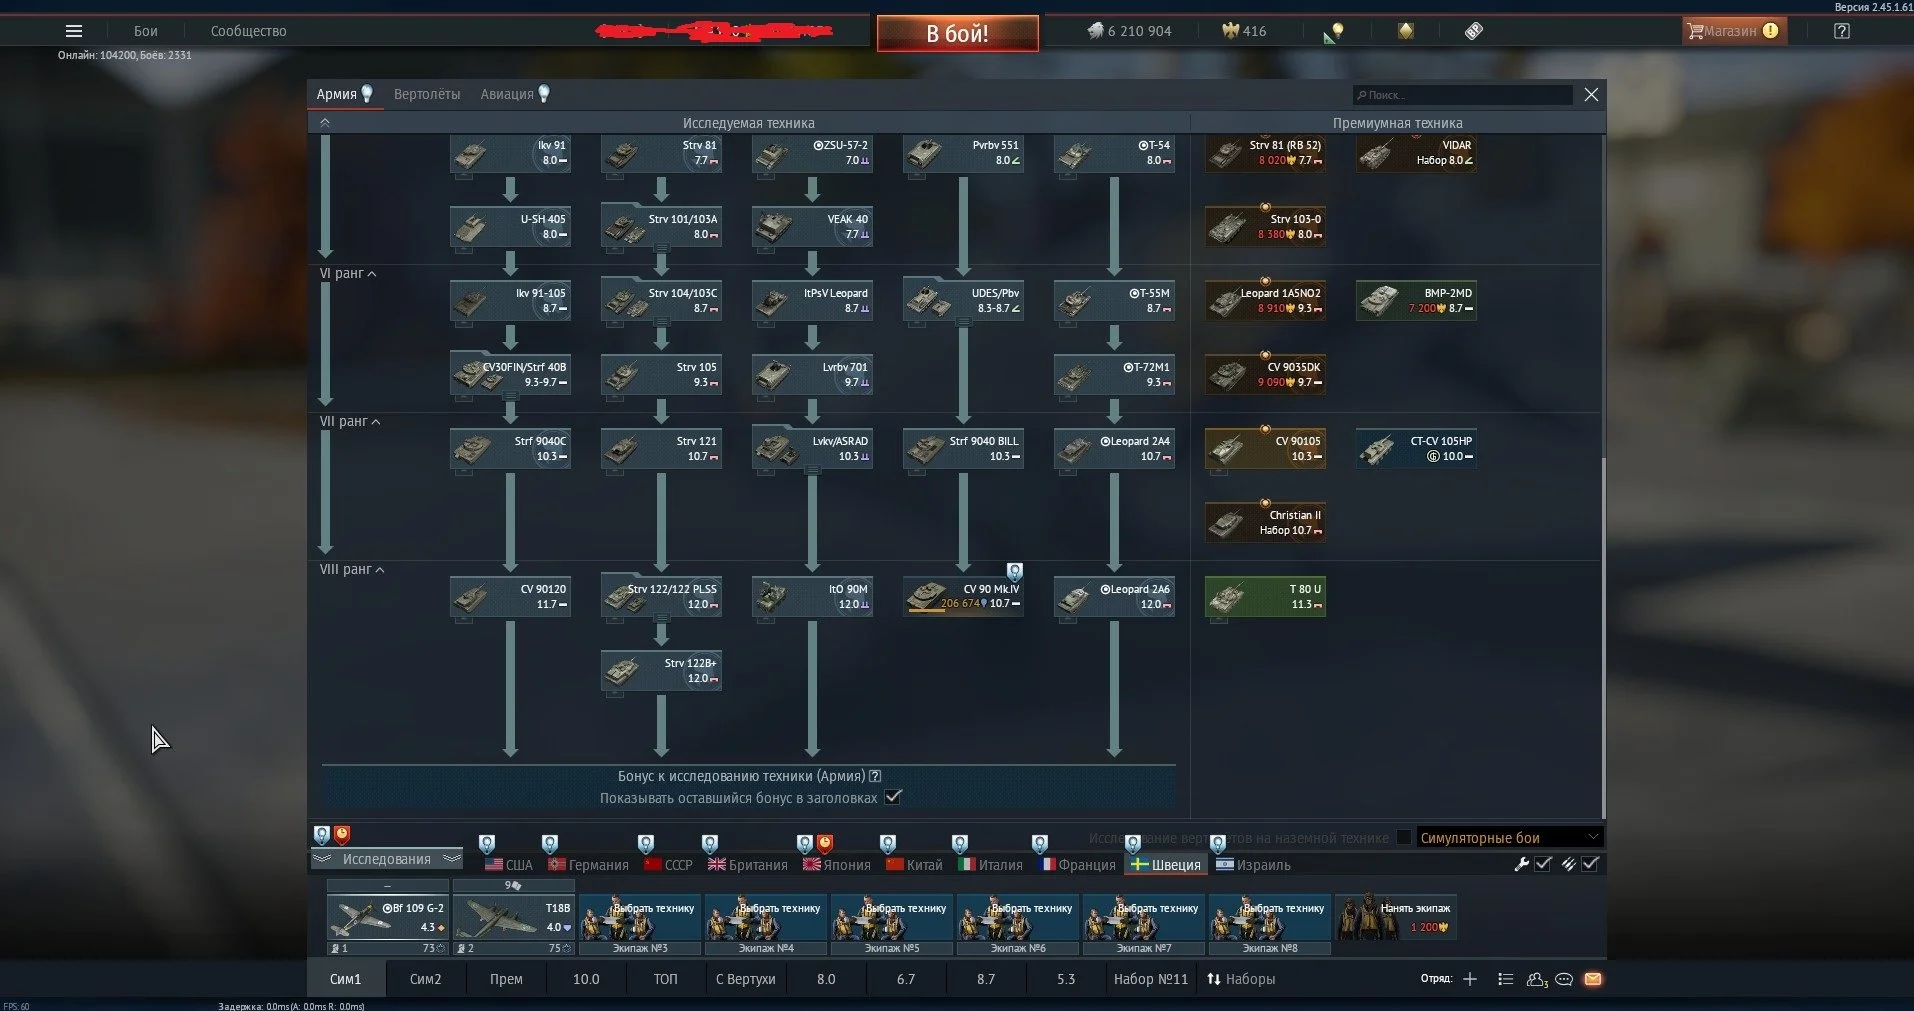This screenshot has height=1011, width=1914.
Task: Open research bonus help question mark
Action: 875,776
